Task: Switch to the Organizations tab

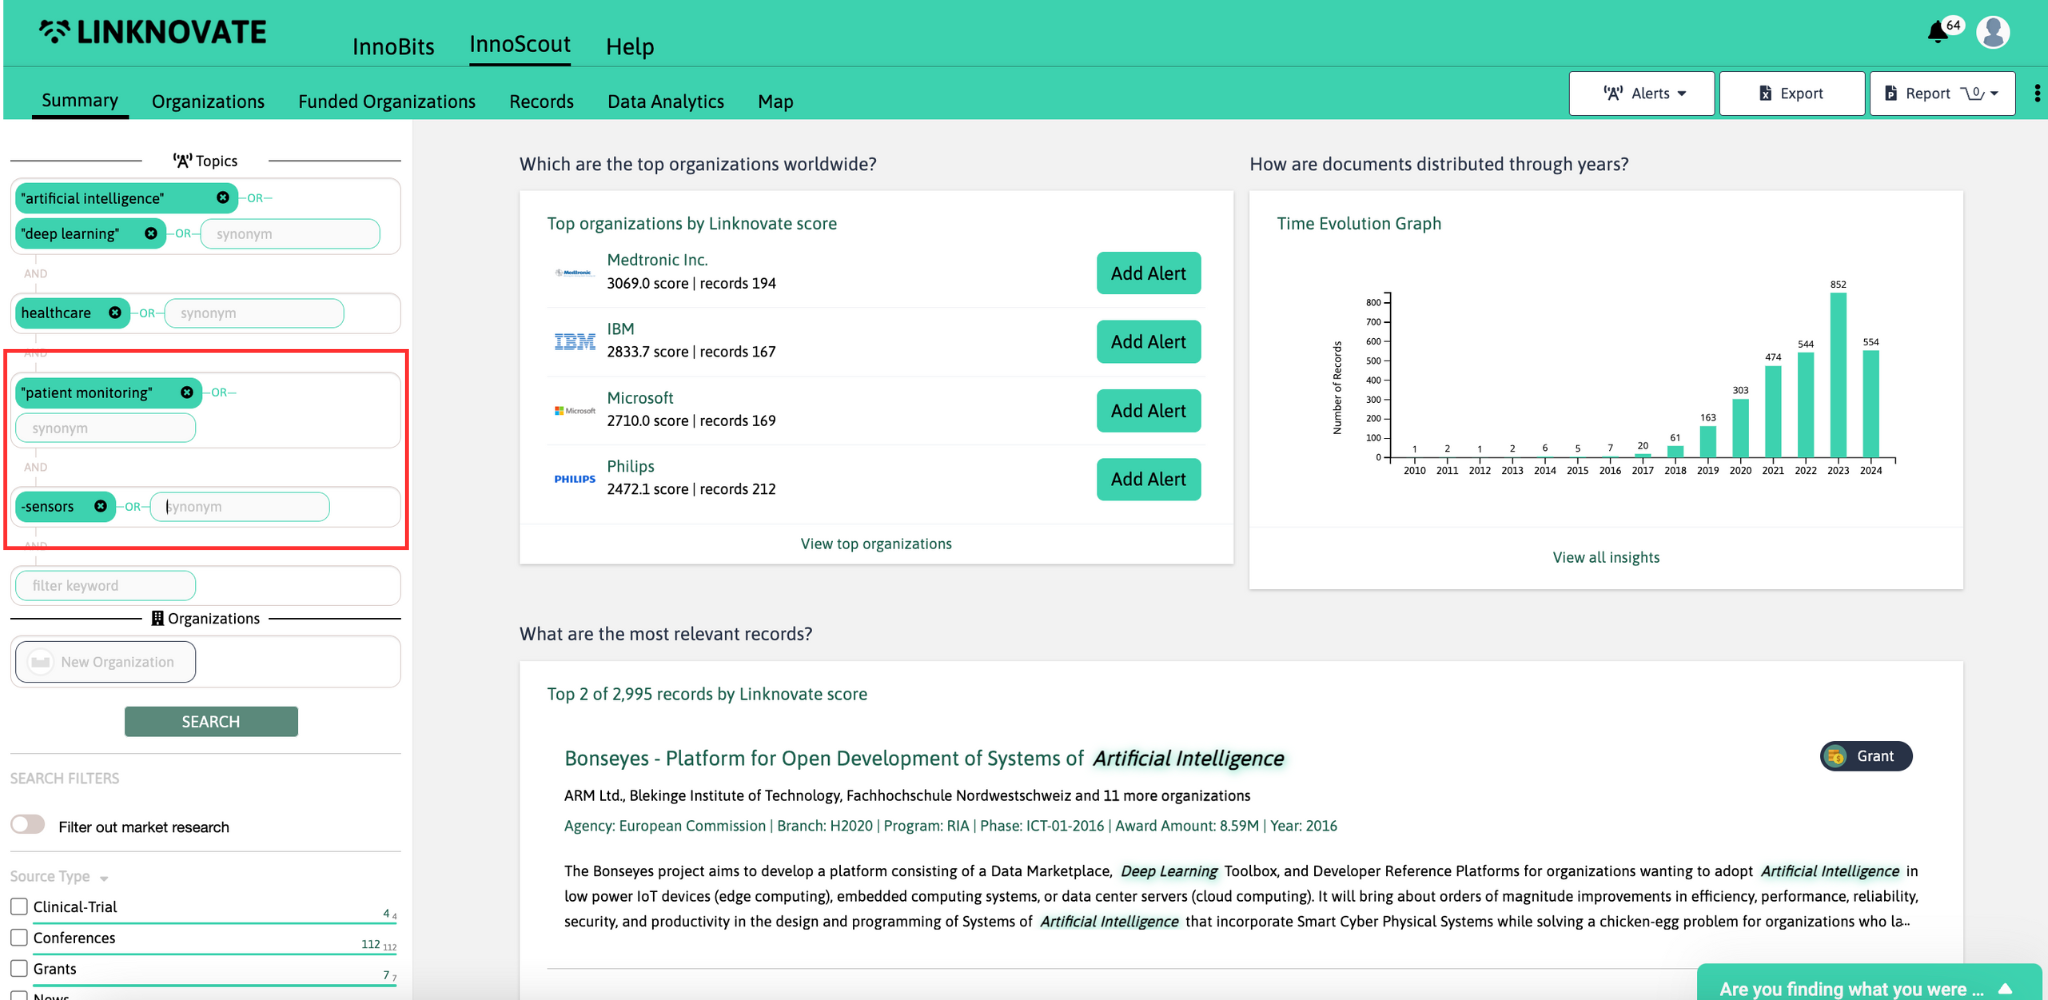Action: [208, 101]
